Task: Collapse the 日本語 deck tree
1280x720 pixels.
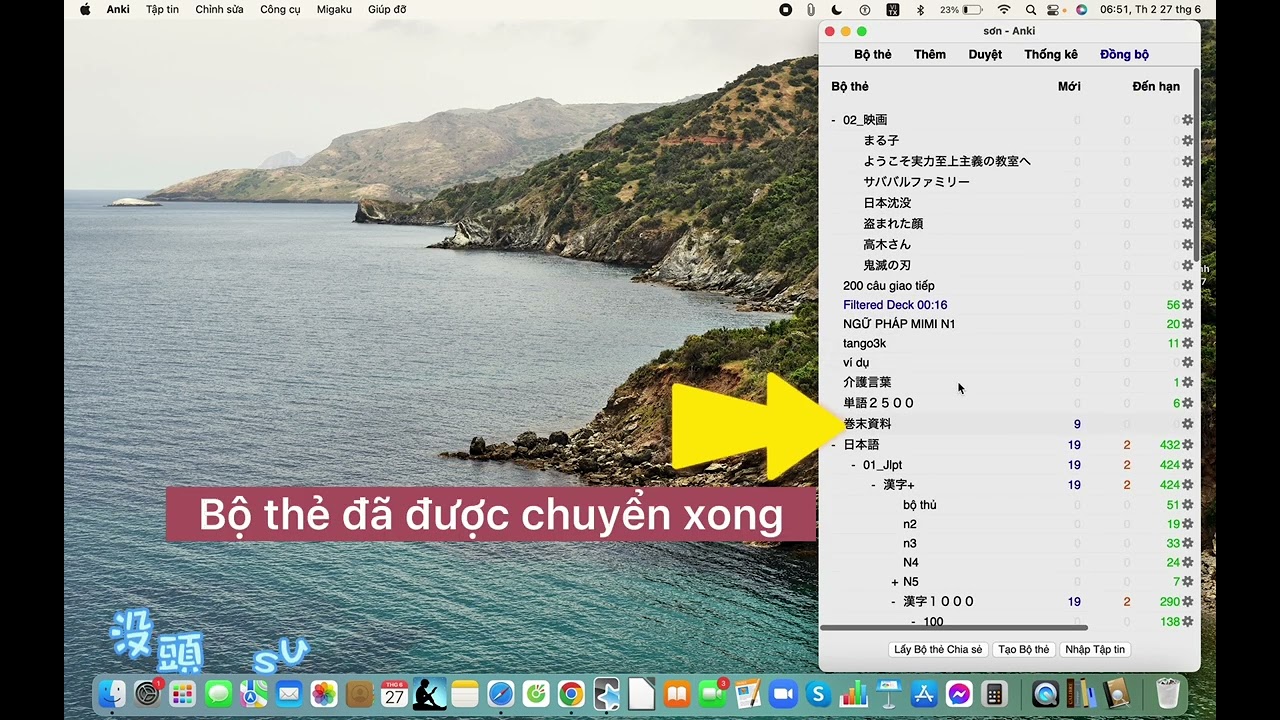Action: 833,445
